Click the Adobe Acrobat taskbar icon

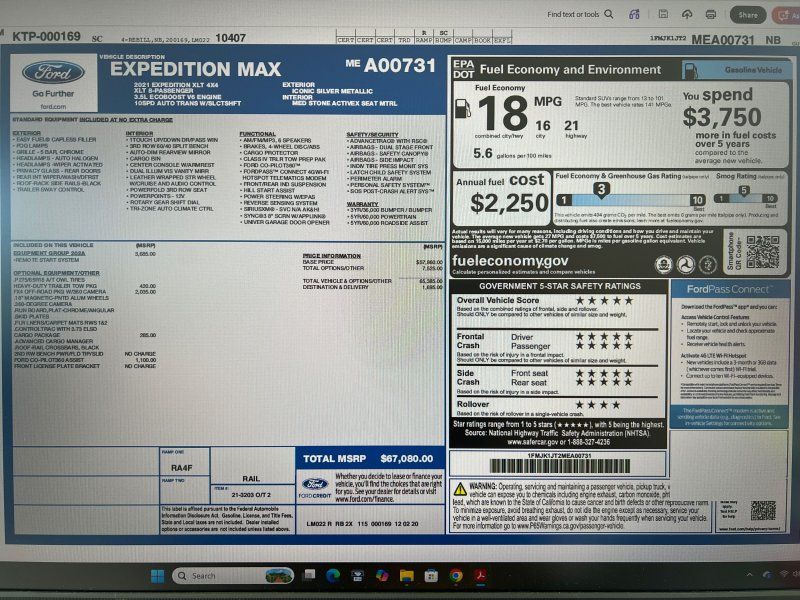click(480, 576)
